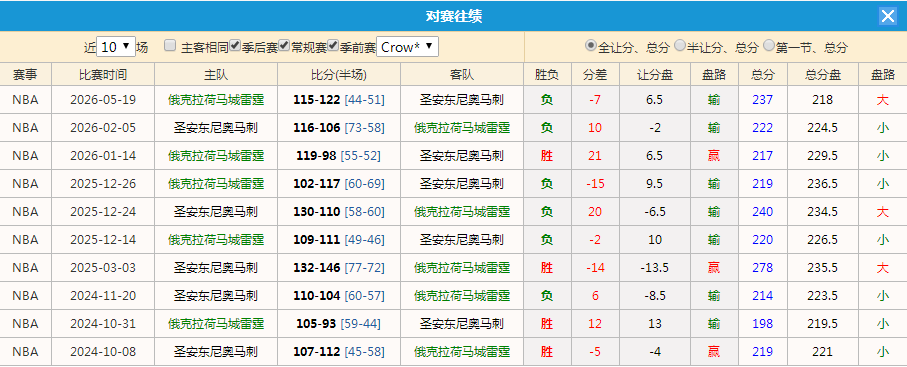907x367 pixels.
Task: Click total points value 198
Action: [x=762, y=324]
